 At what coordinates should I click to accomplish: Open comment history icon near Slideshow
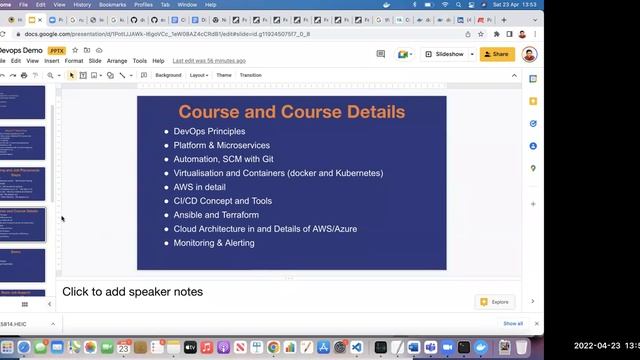[380, 54]
